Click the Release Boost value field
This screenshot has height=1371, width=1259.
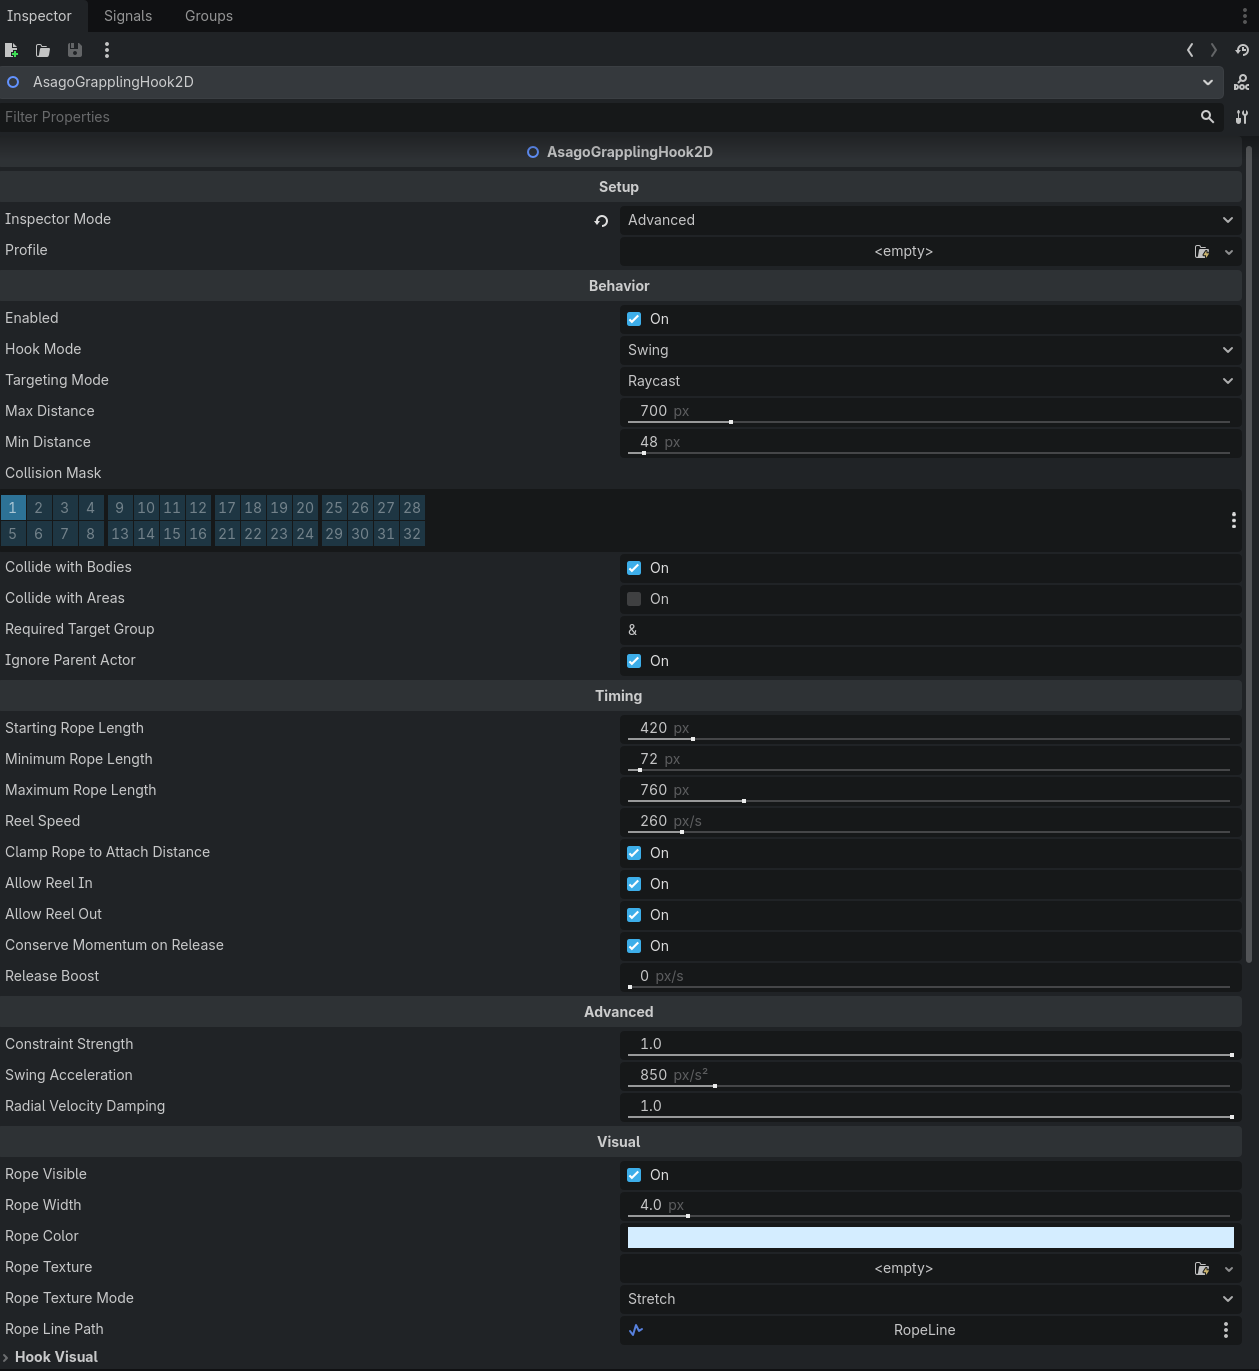[930, 977]
